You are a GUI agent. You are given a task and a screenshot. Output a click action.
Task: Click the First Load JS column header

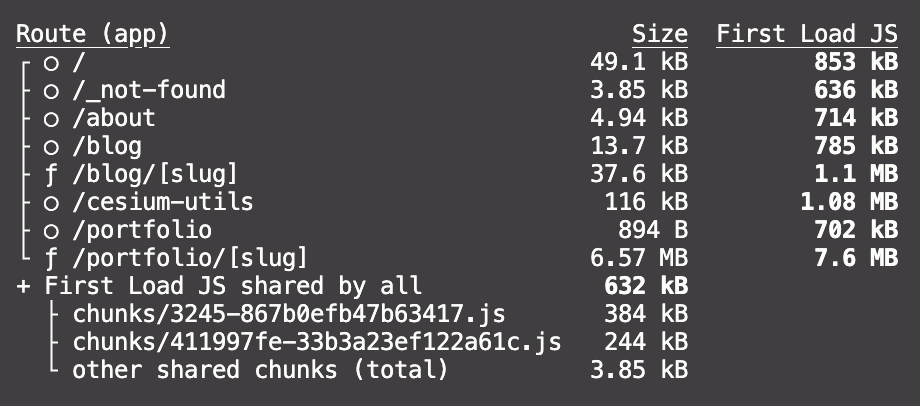(807, 34)
